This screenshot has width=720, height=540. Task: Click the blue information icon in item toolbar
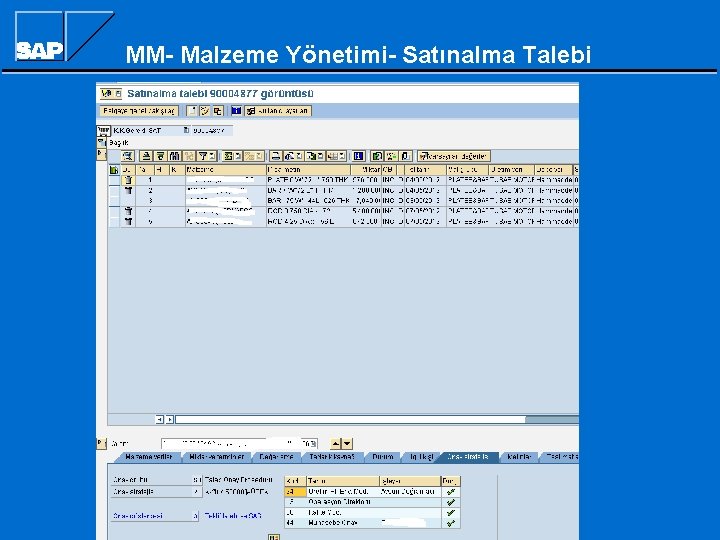coord(359,156)
